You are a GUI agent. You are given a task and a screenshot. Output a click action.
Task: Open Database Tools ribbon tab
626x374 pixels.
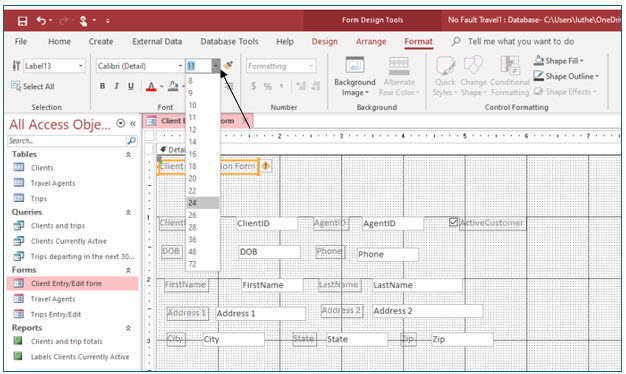(229, 42)
